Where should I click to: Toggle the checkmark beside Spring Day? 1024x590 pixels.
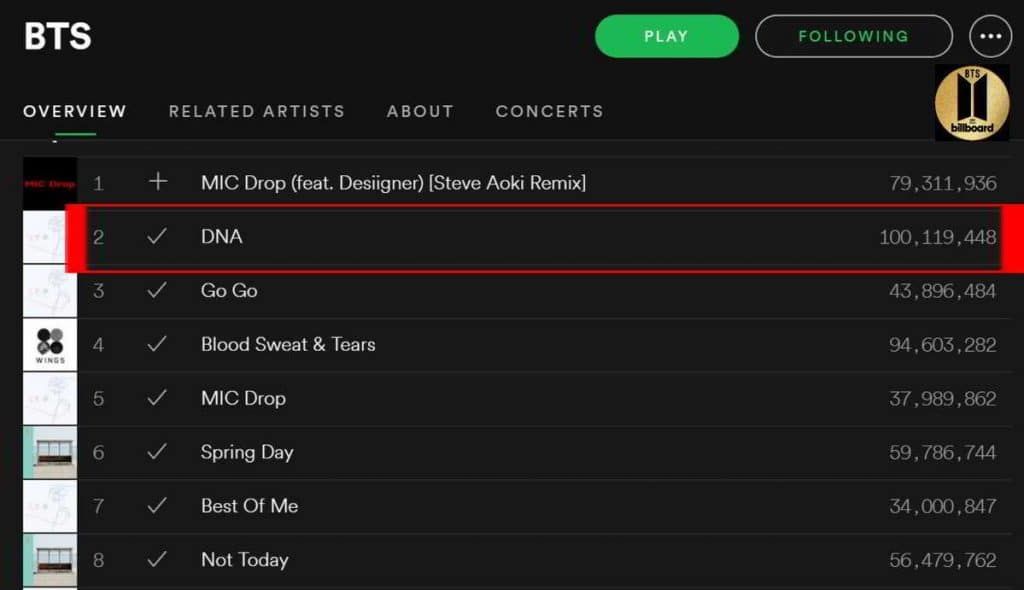[x=157, y=452]
